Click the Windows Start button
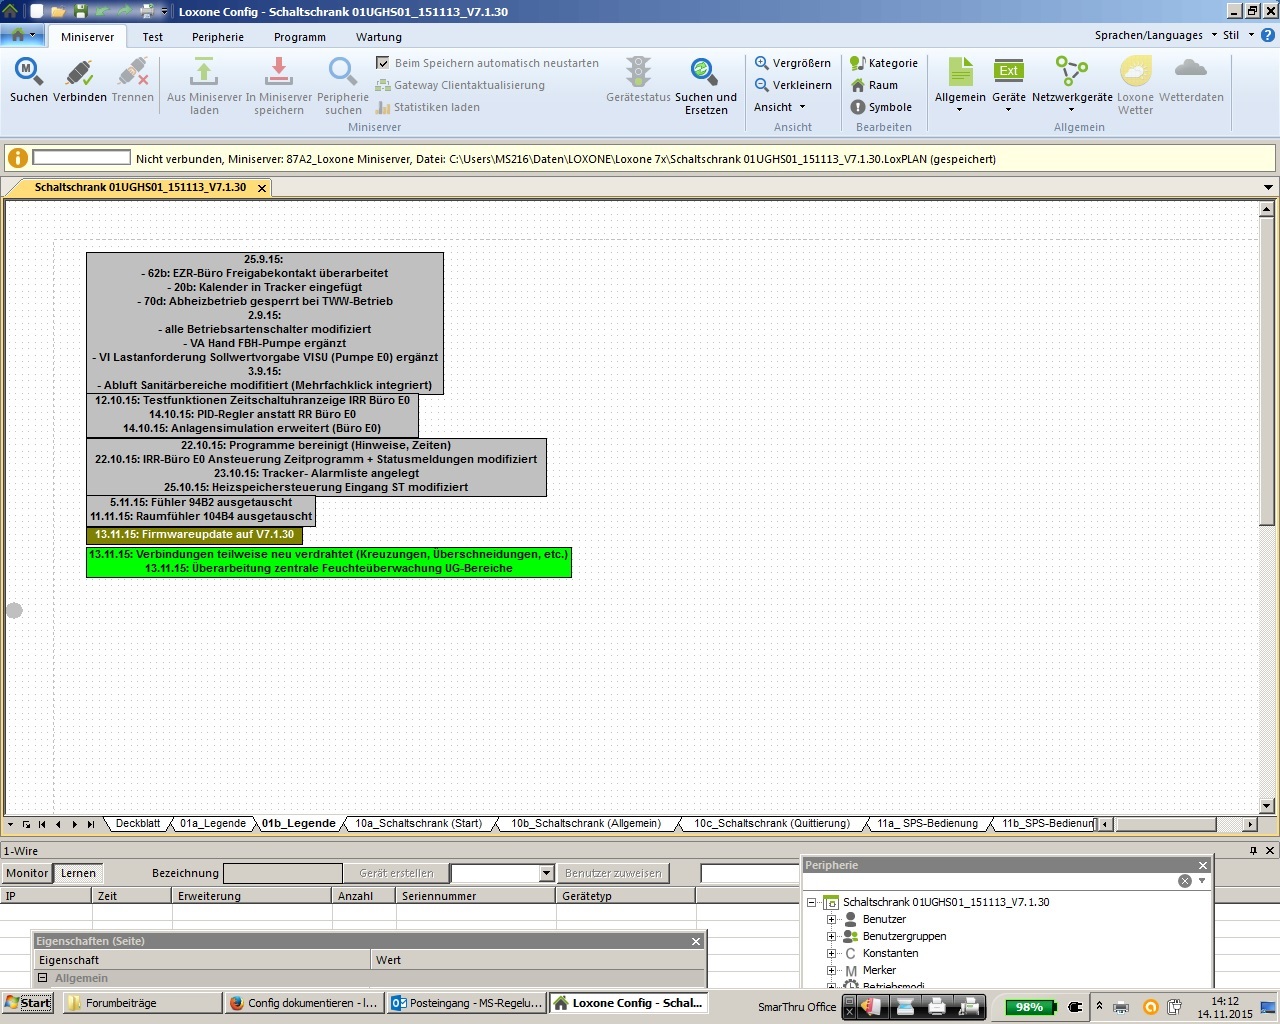 [x=28, y=1003]
